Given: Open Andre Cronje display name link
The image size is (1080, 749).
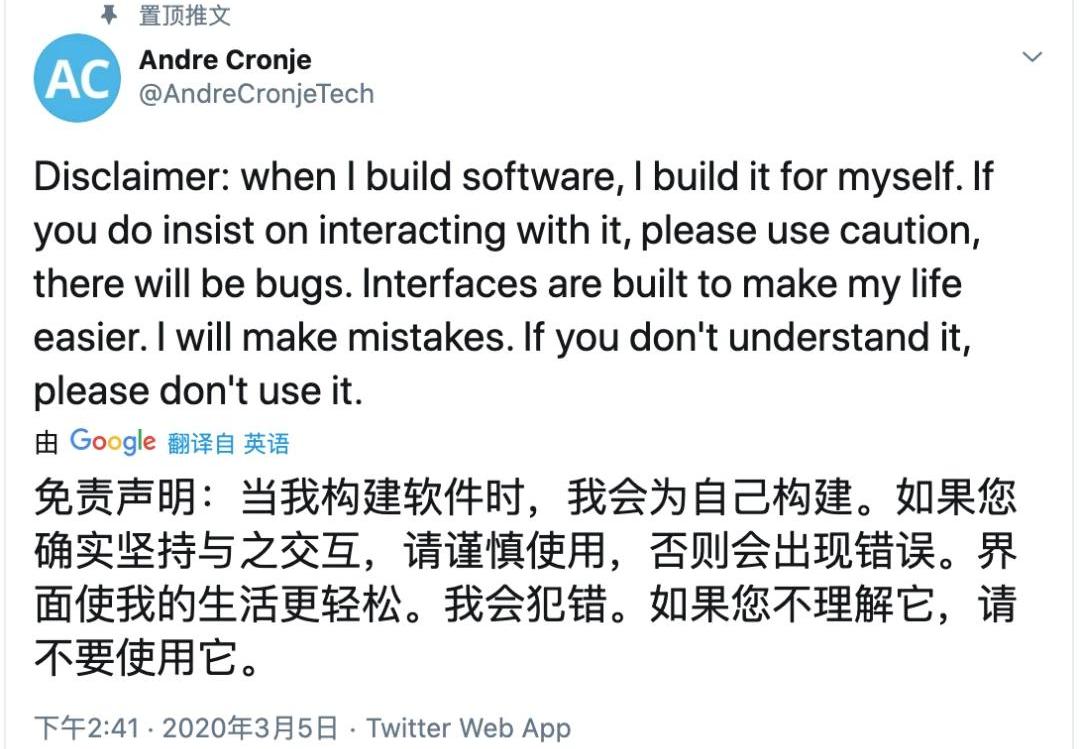Looking at the screenshot, I should click(x=225, y=59).
